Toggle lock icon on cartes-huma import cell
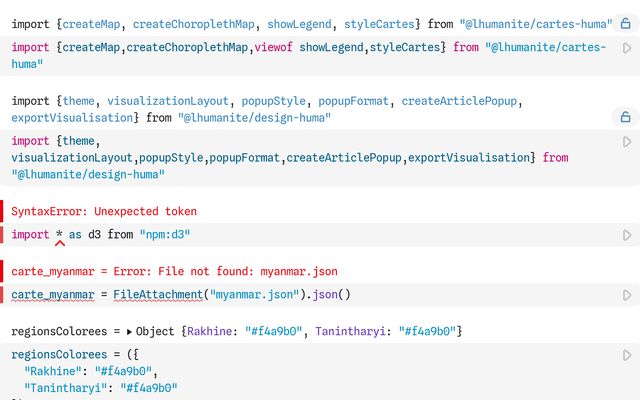The height and width of the screenshot is (400, 640). click(625, 24)
